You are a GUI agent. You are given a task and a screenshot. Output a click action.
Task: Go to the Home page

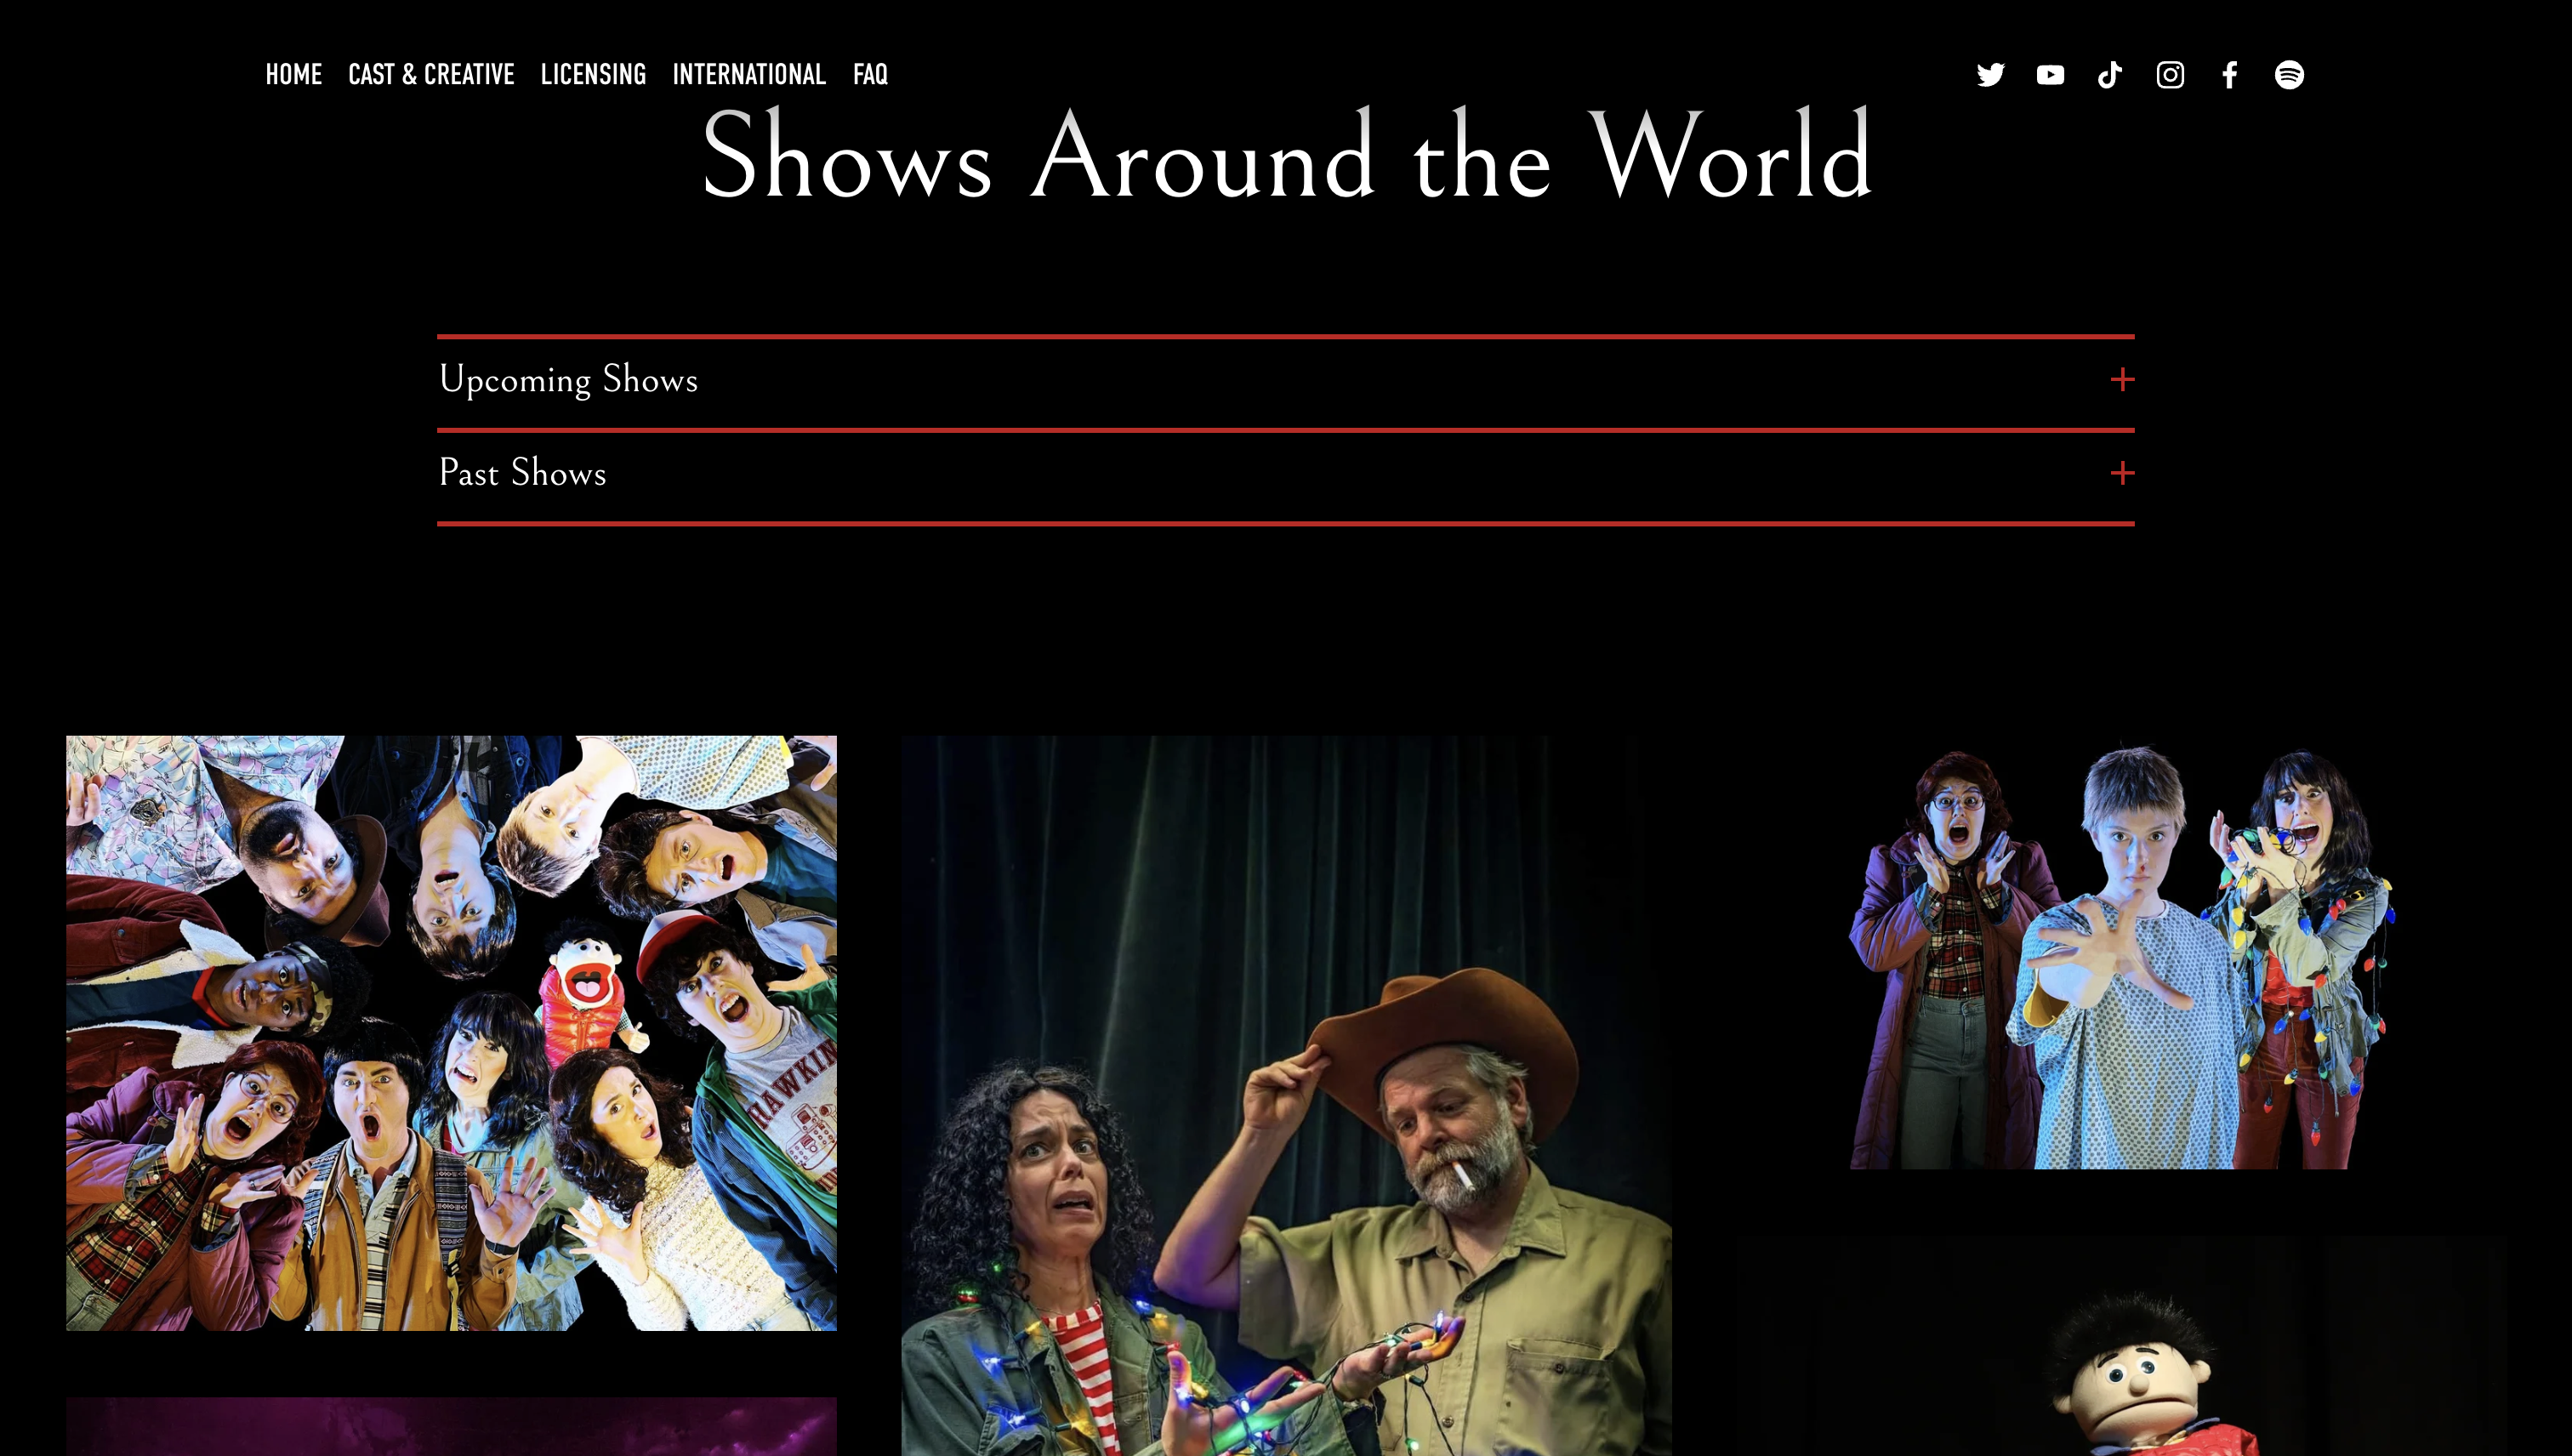pos(293,75)
